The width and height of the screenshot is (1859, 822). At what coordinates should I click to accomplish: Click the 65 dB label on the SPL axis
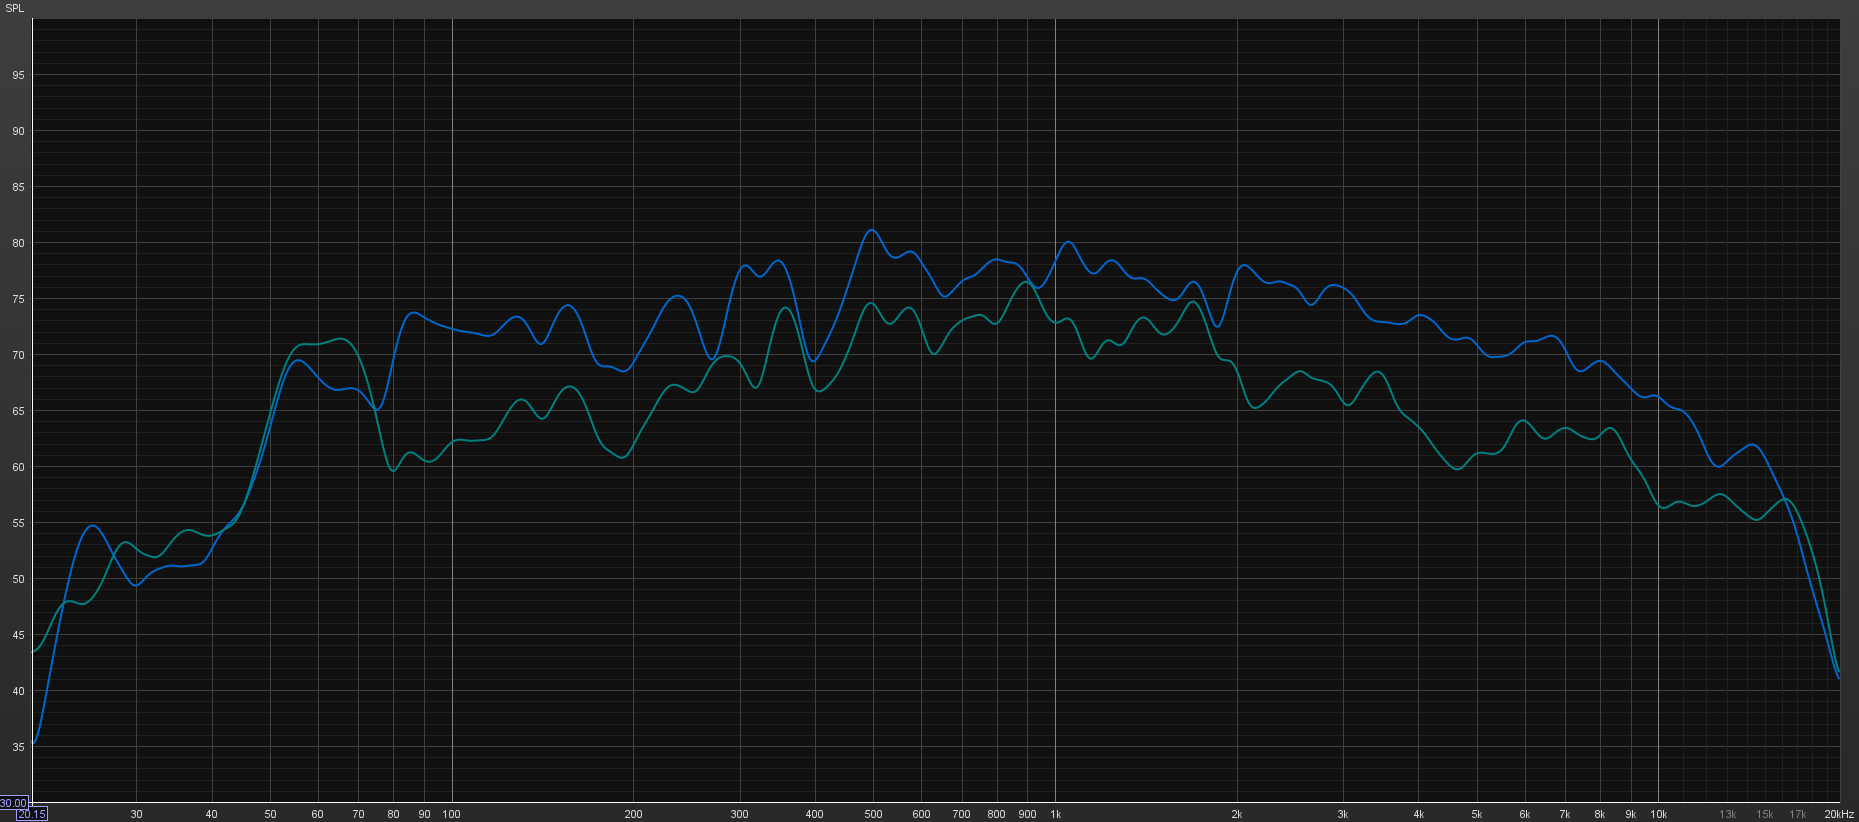pyautogui.click(x=19, y=411)
